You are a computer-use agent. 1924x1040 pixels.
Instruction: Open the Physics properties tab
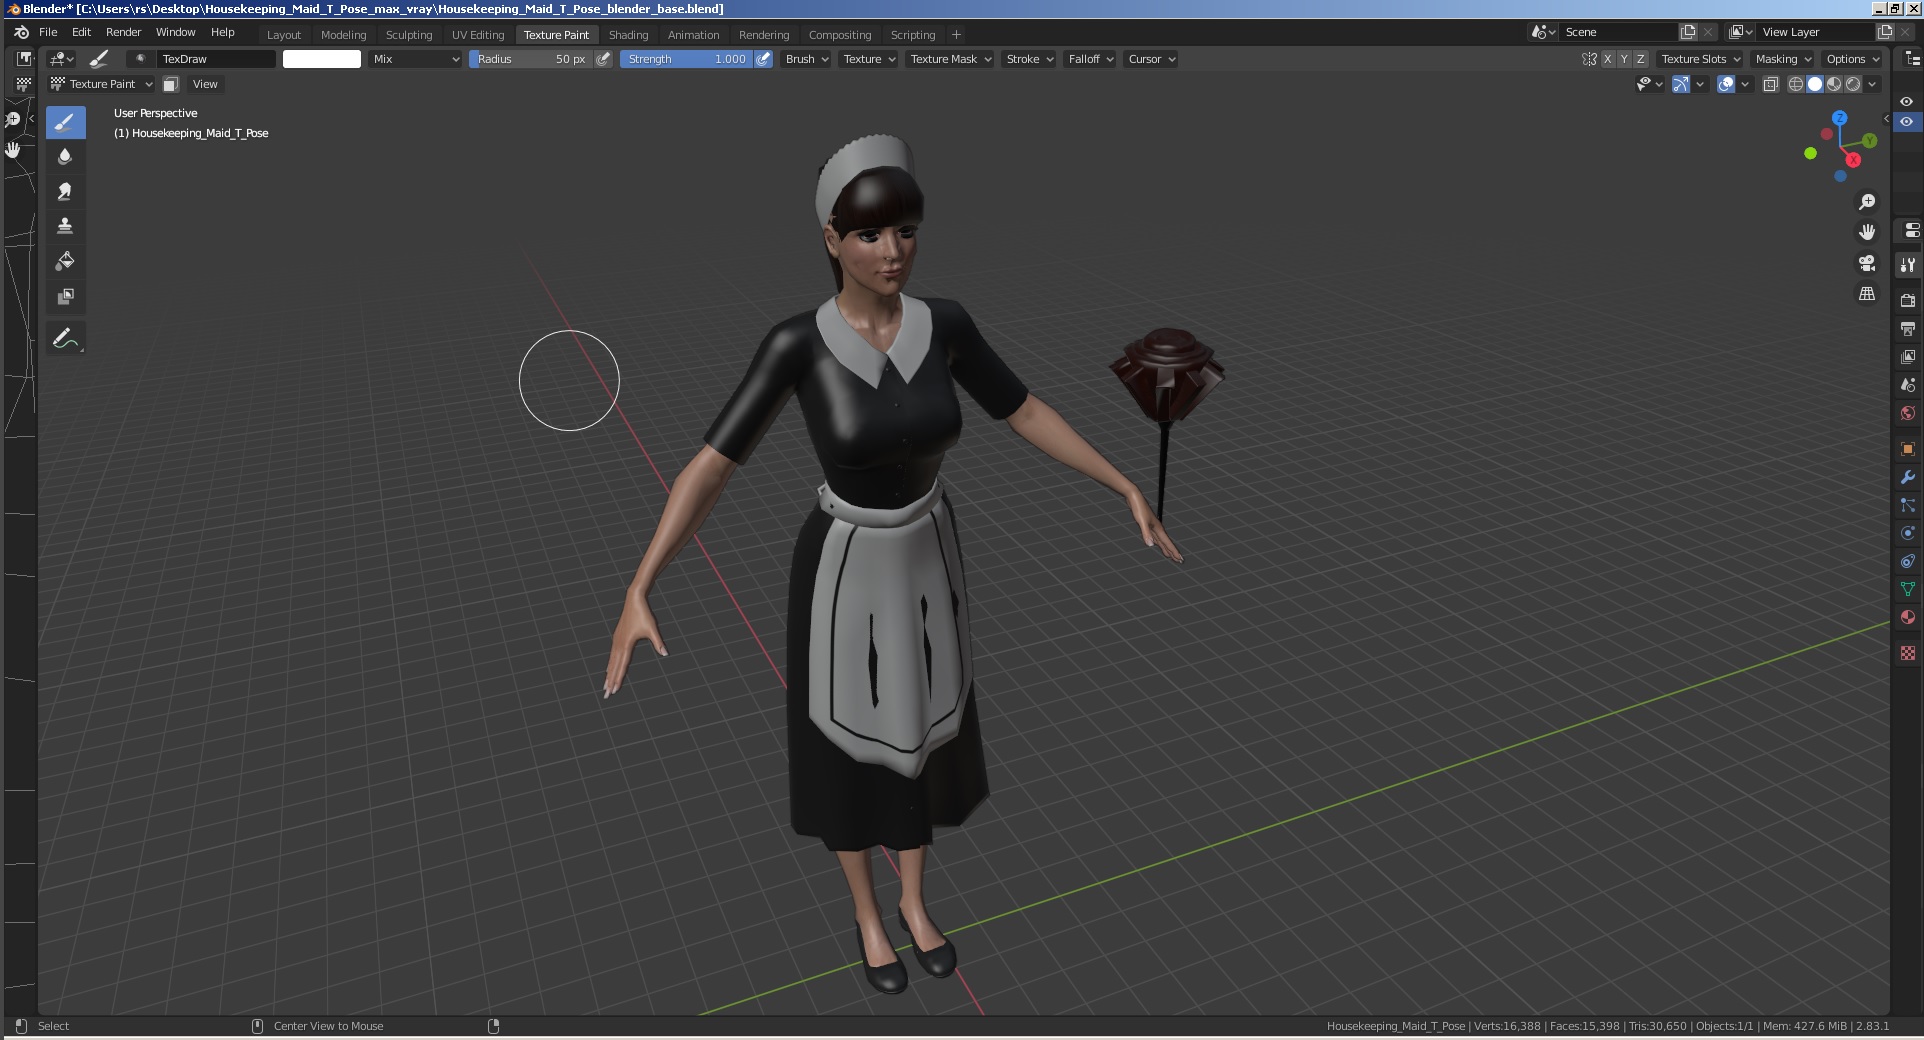coord(1908,533)
